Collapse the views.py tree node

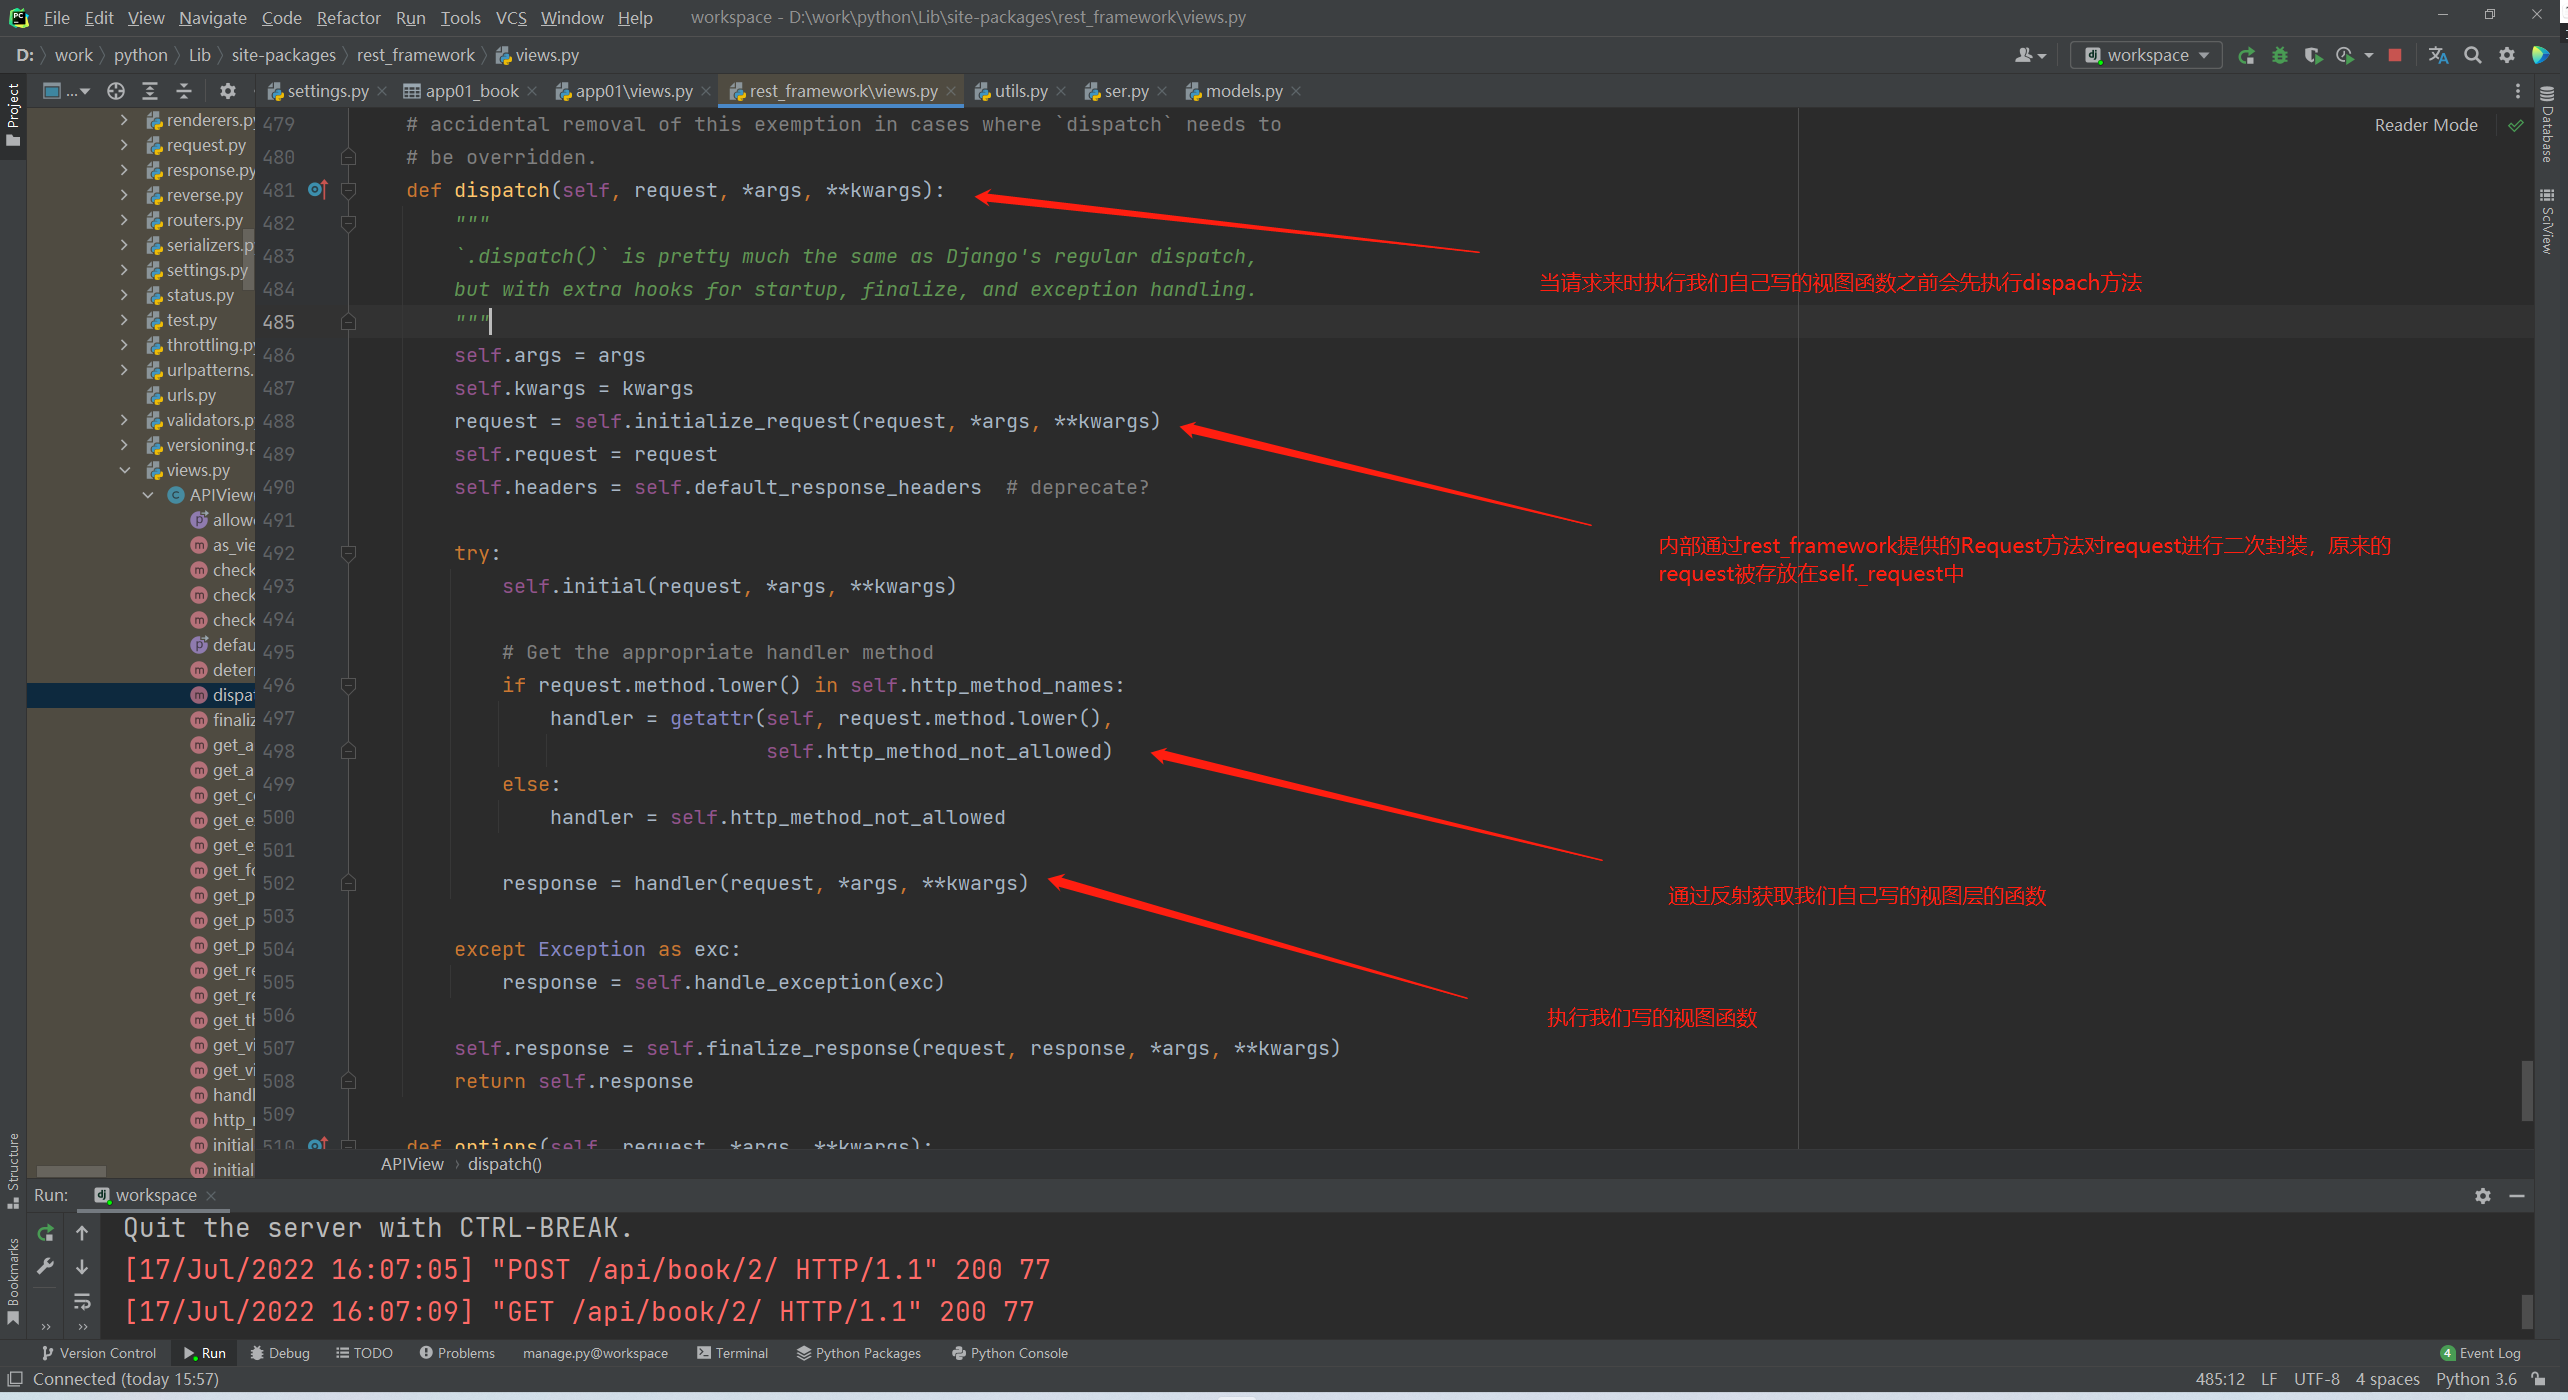coord(125,470)
